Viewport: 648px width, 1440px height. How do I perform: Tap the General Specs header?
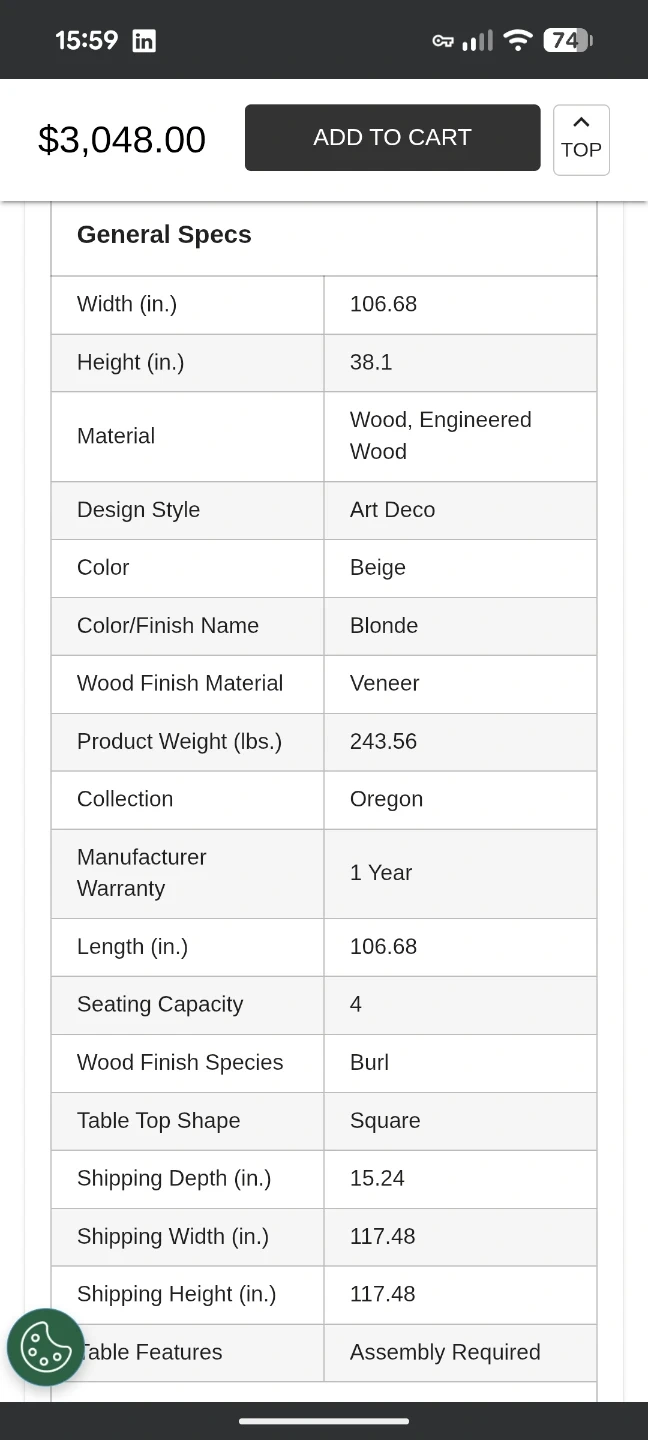(164, 235)
